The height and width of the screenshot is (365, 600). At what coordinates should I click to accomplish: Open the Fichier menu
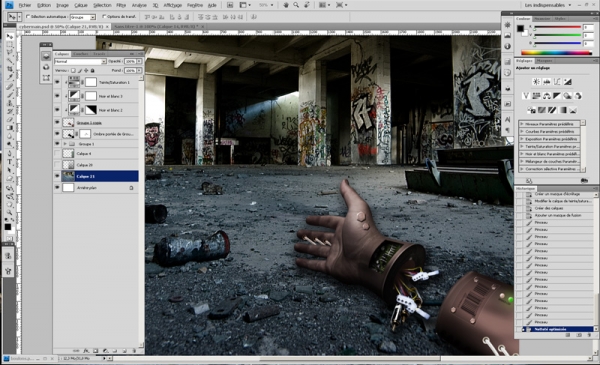(25, 5)
